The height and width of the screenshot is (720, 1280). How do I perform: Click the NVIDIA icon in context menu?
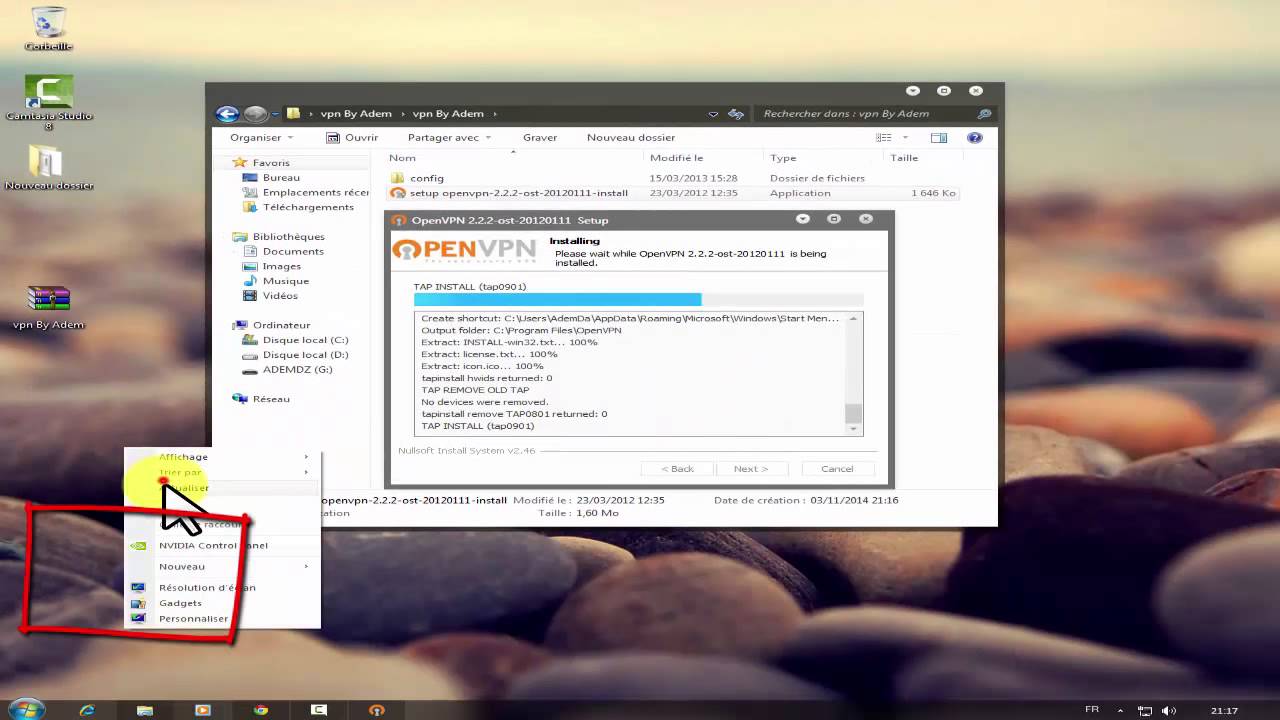click(139, 546)
